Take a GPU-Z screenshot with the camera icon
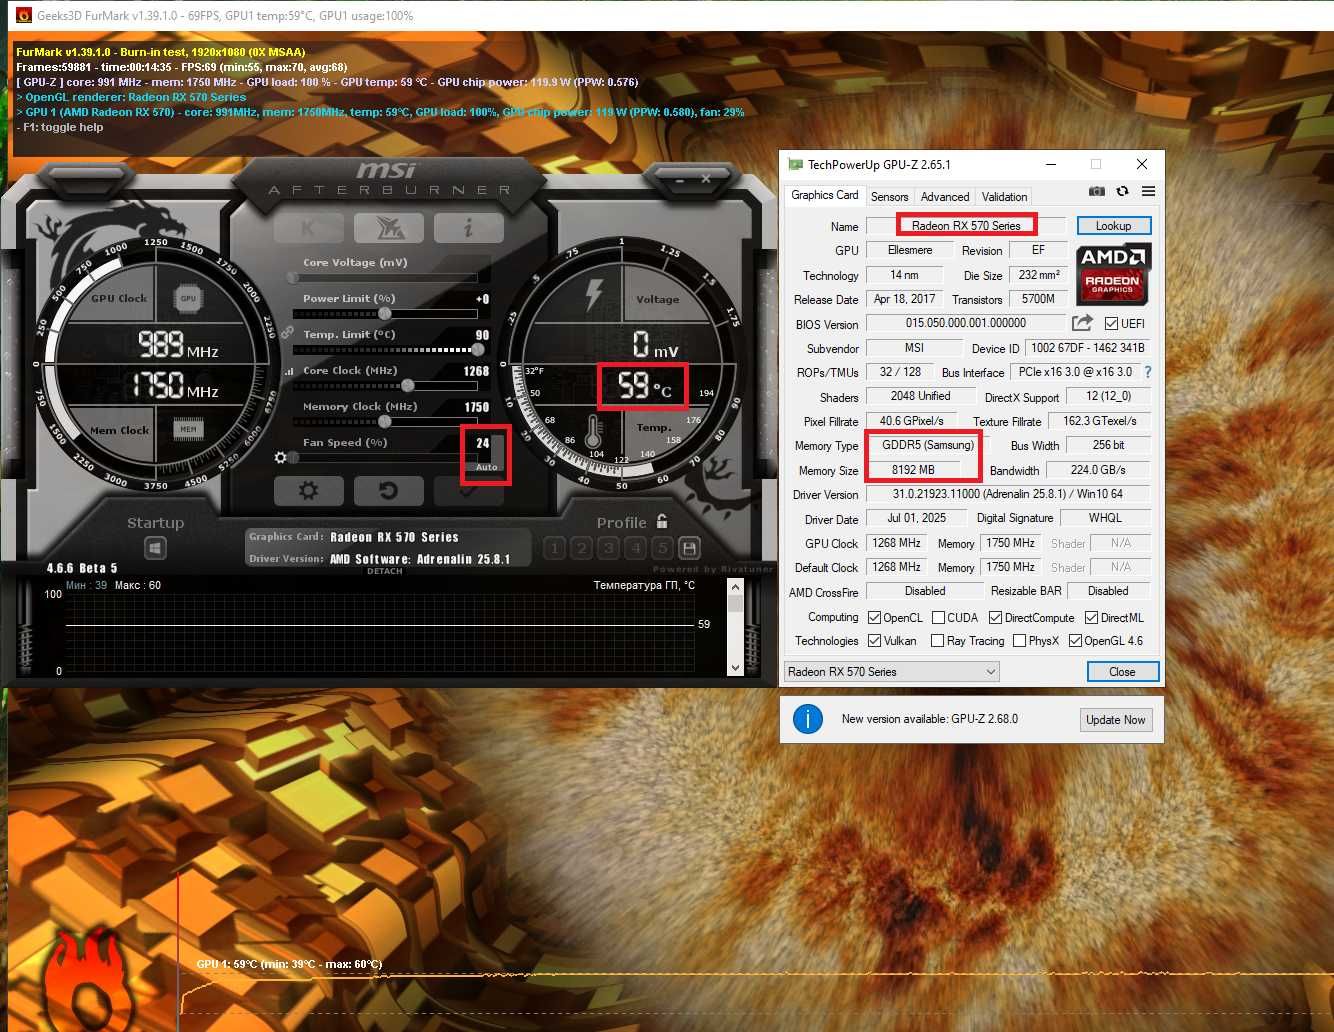This screenshot has width=1334, height=1032. pos(1096,191)
